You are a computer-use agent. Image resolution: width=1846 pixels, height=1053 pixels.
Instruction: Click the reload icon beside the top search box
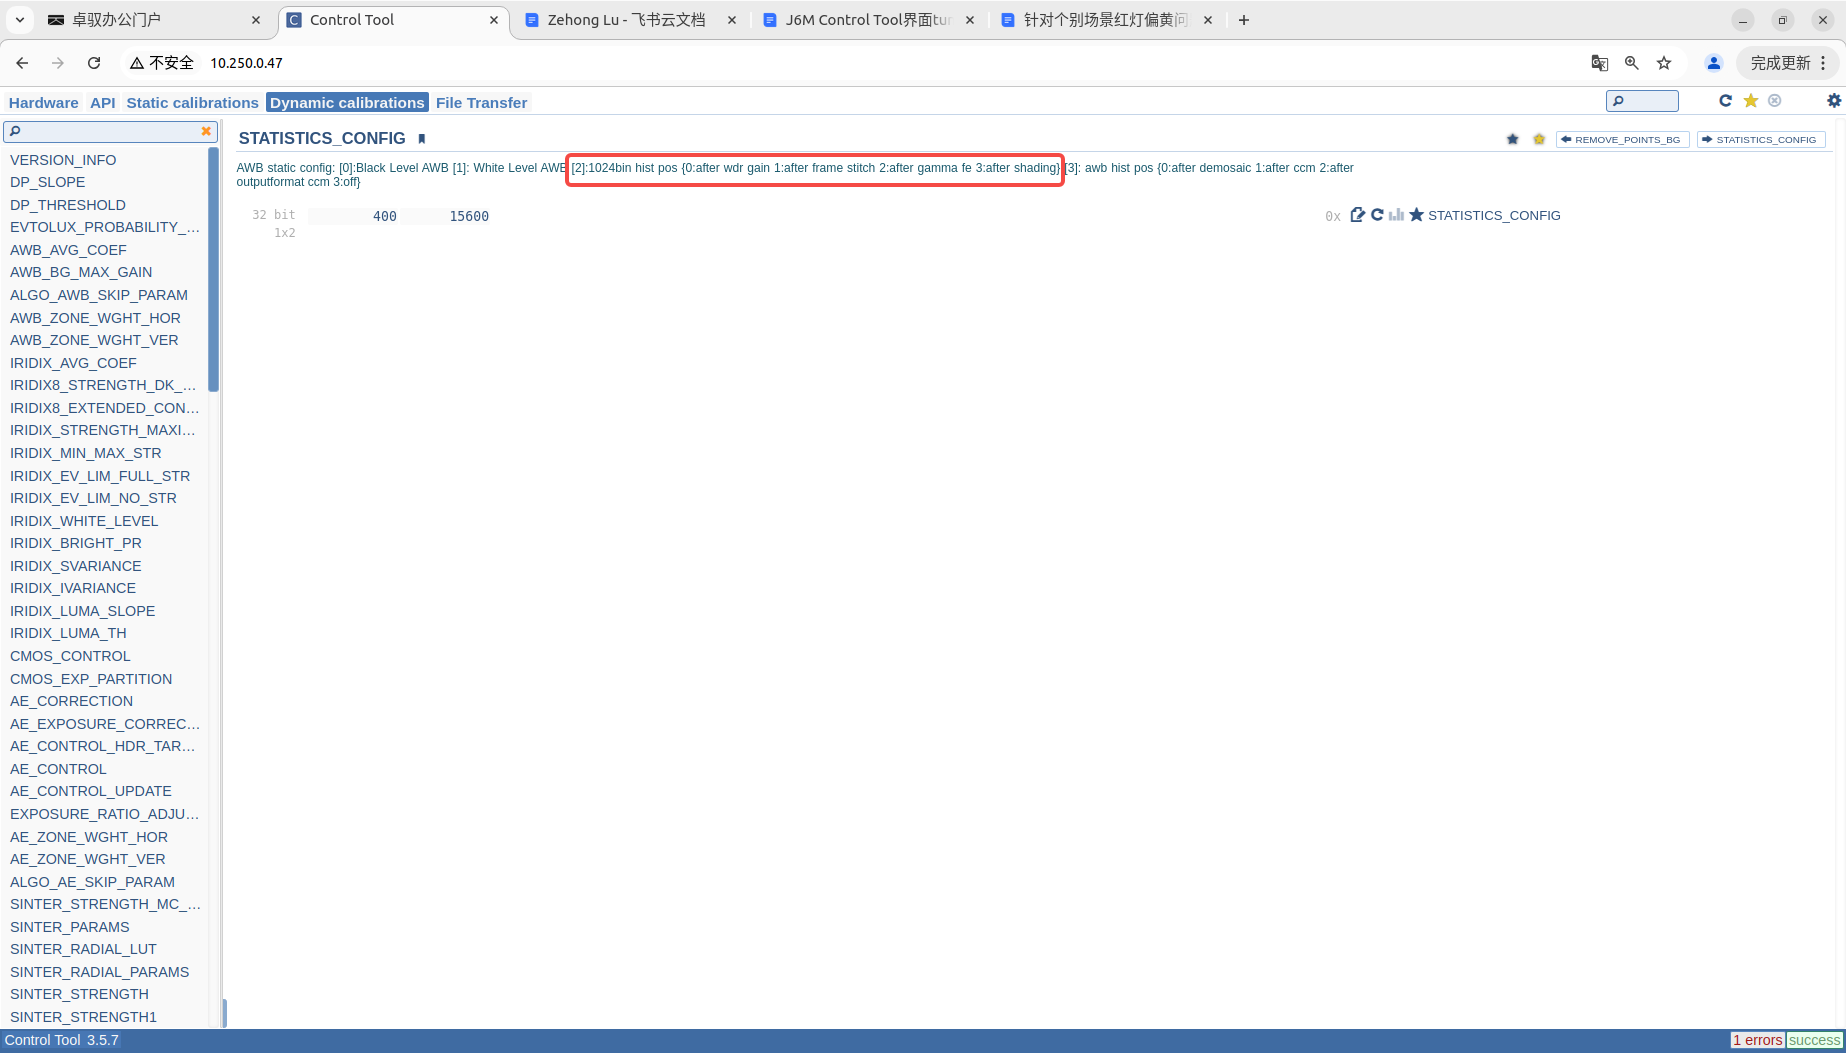click(1725, 101)
